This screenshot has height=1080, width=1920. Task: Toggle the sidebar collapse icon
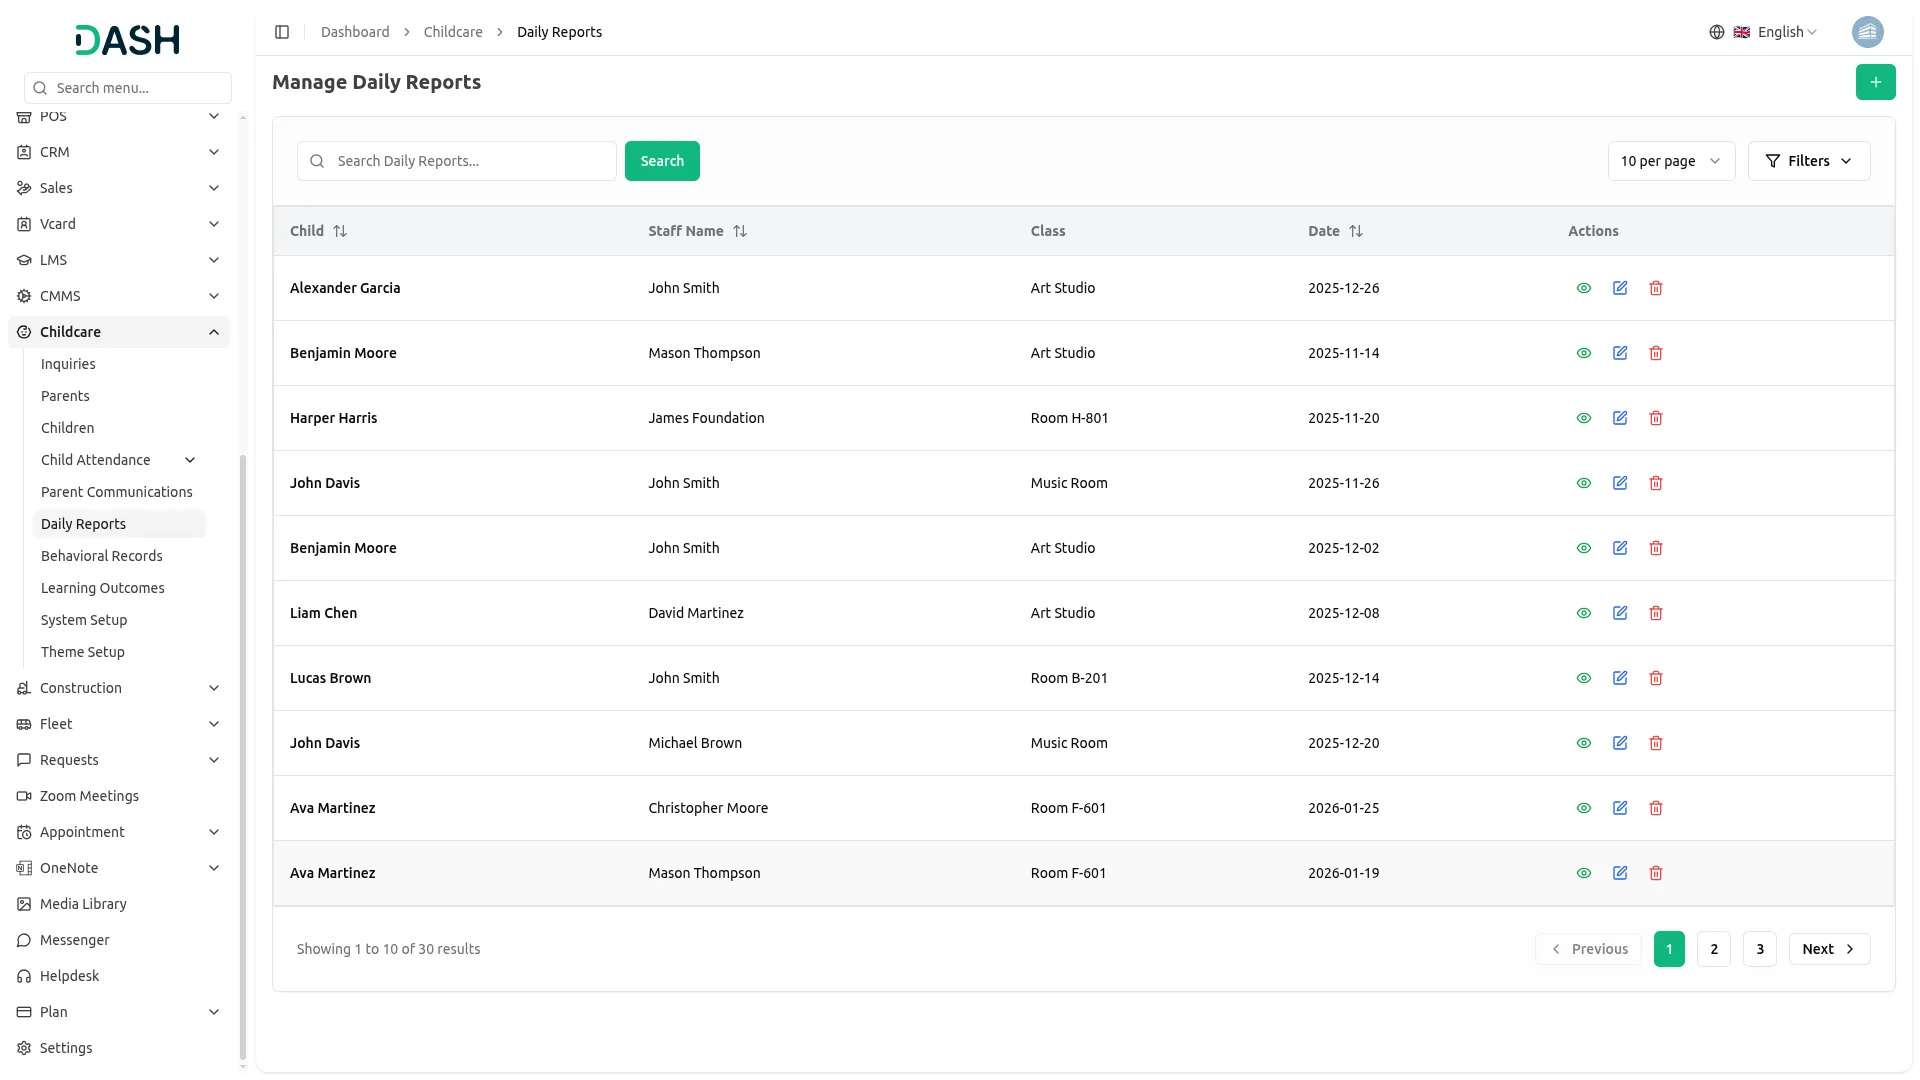tap(282, 32)
